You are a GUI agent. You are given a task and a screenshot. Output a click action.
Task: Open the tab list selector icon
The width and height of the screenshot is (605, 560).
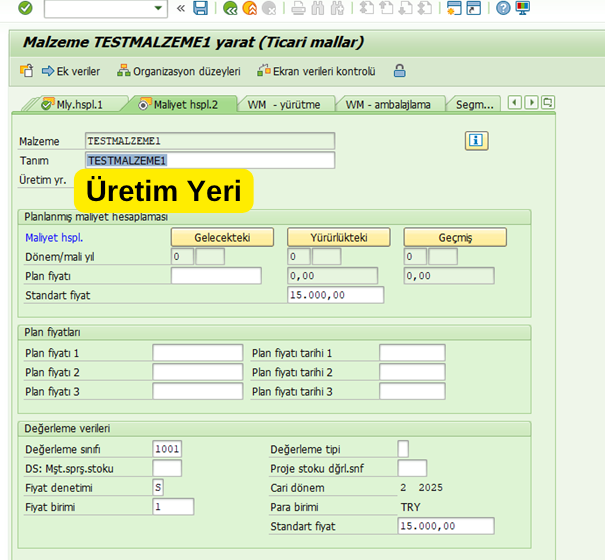(x=548, y=103)
